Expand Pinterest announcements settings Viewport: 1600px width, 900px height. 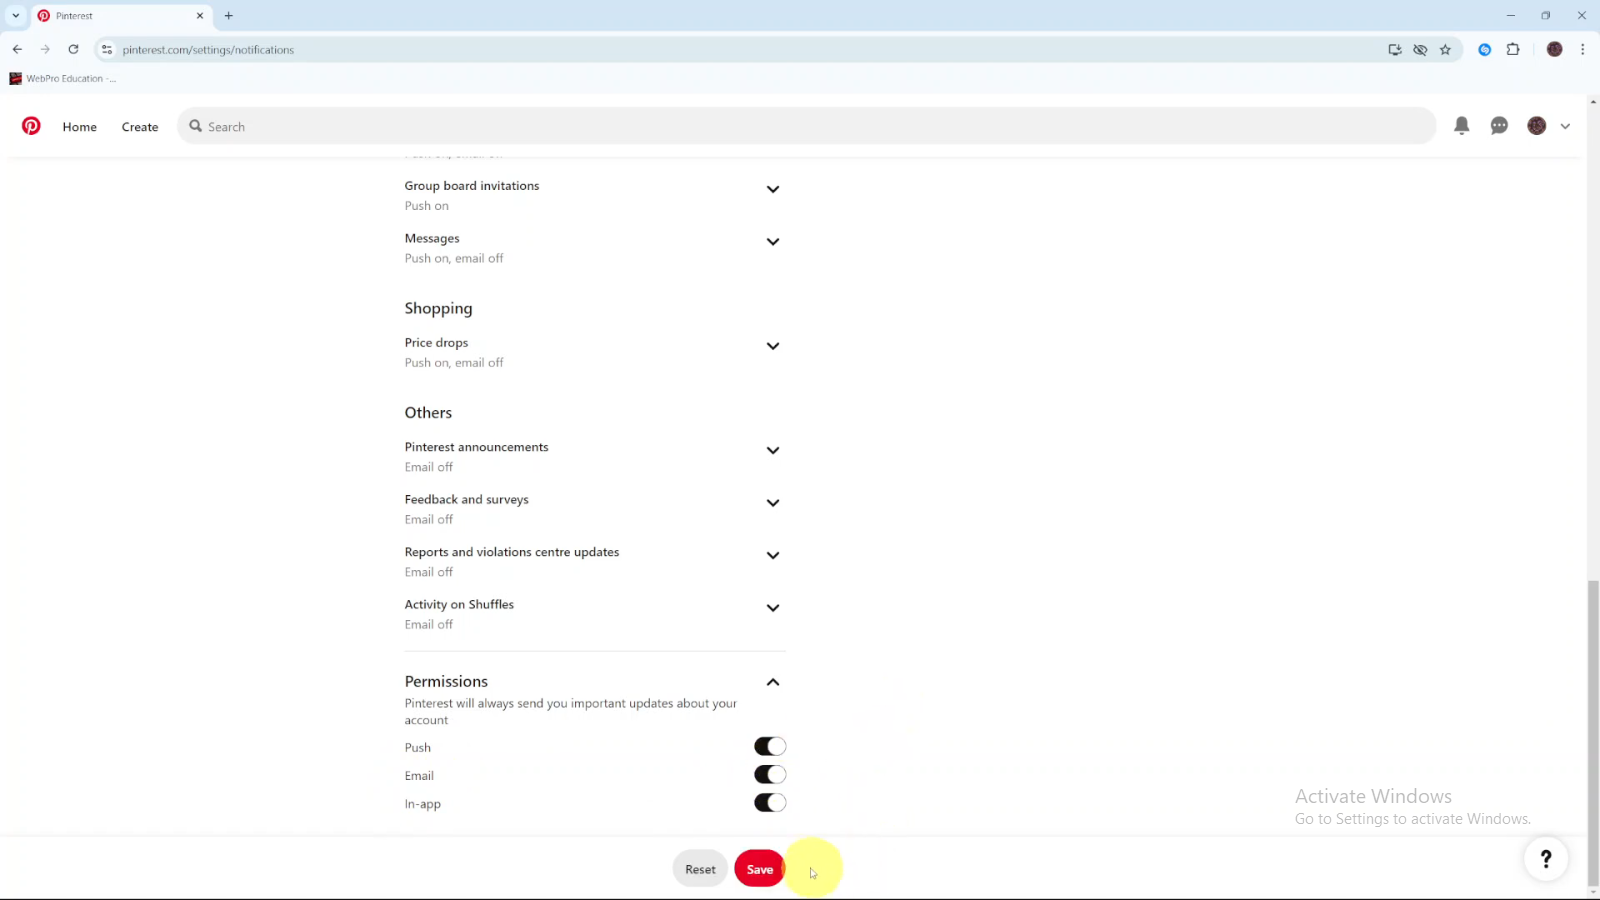pyautogui.click(x=772, y=451)
